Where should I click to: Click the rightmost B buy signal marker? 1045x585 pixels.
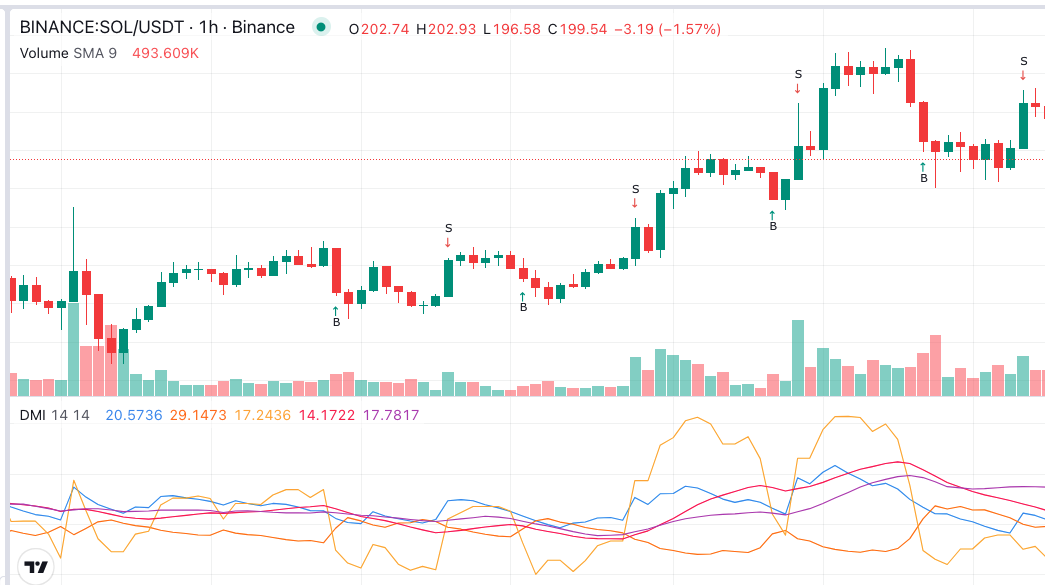pos(924,173)
